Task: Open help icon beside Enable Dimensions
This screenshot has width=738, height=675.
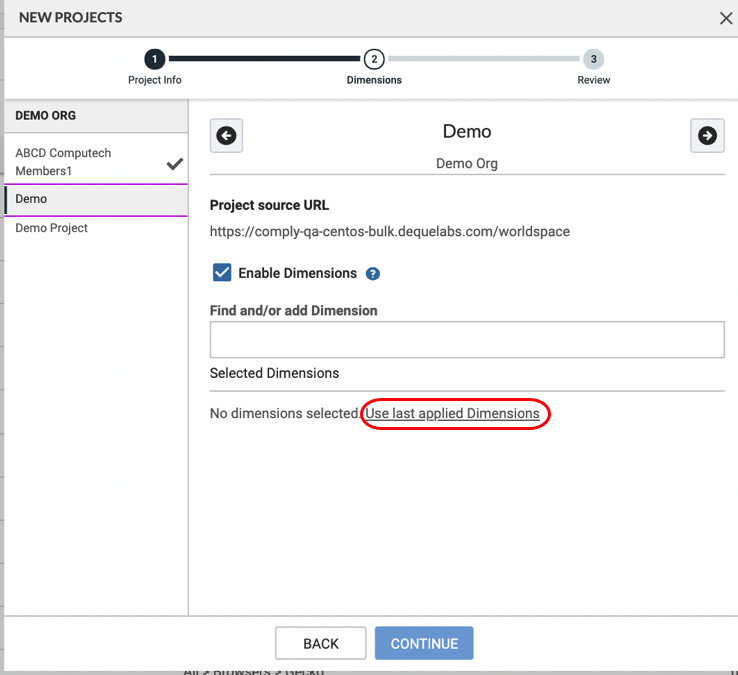Action: coord(373,274)
